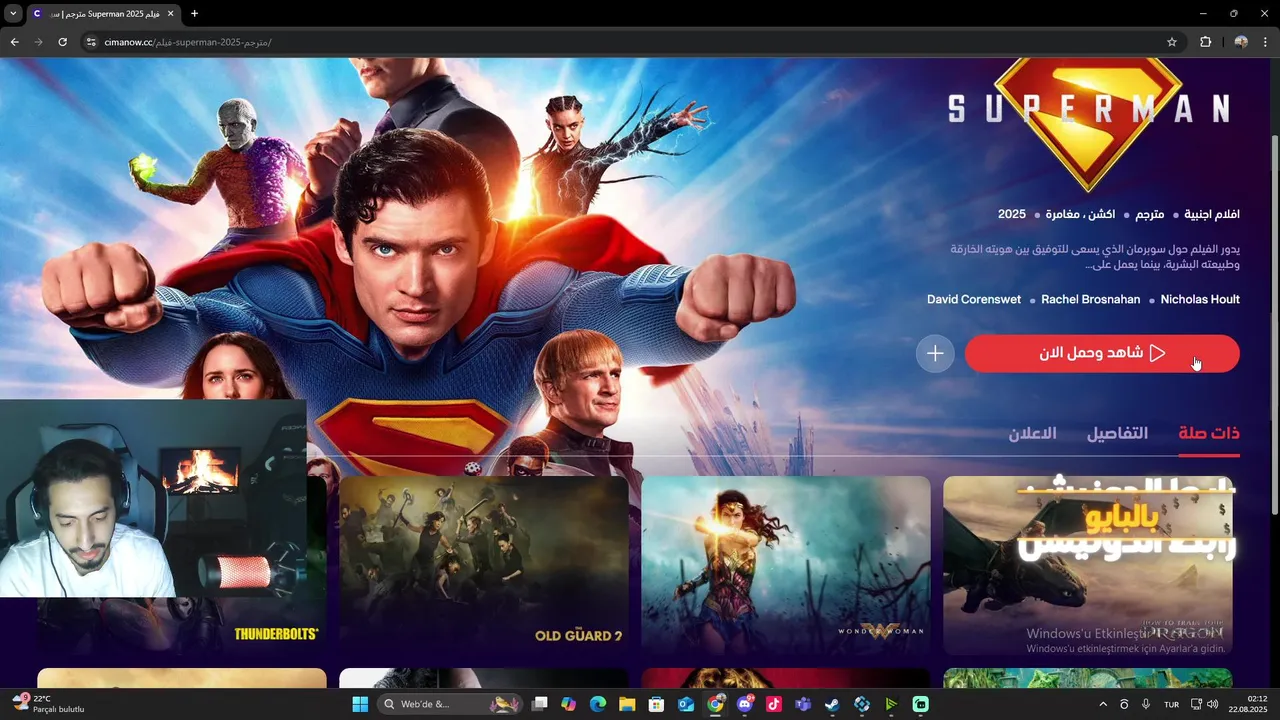Open Microsoft Teams from the taskbar
Viewport: 1280px width, 720px height.
803,704
